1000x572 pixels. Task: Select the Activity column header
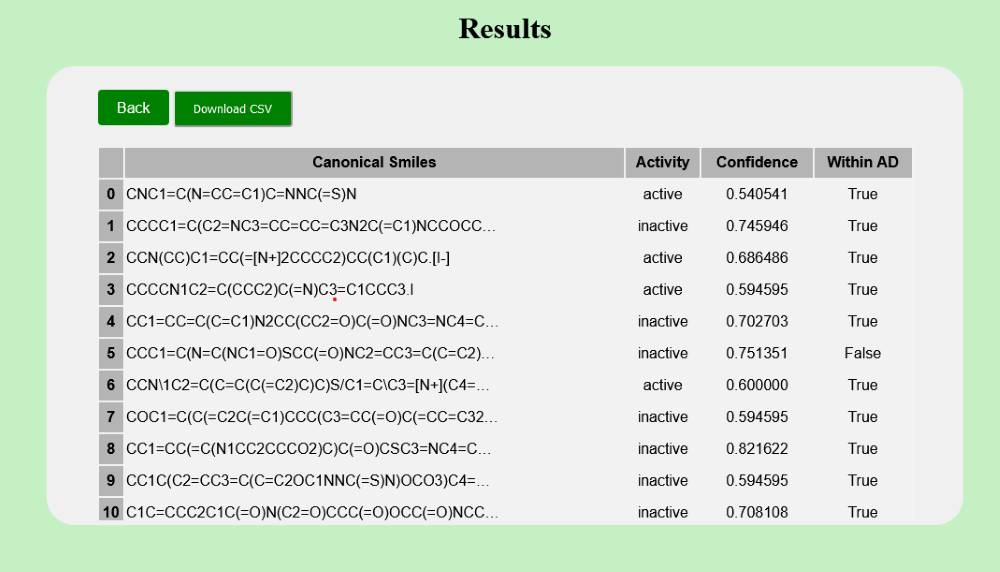pos(663,163)
